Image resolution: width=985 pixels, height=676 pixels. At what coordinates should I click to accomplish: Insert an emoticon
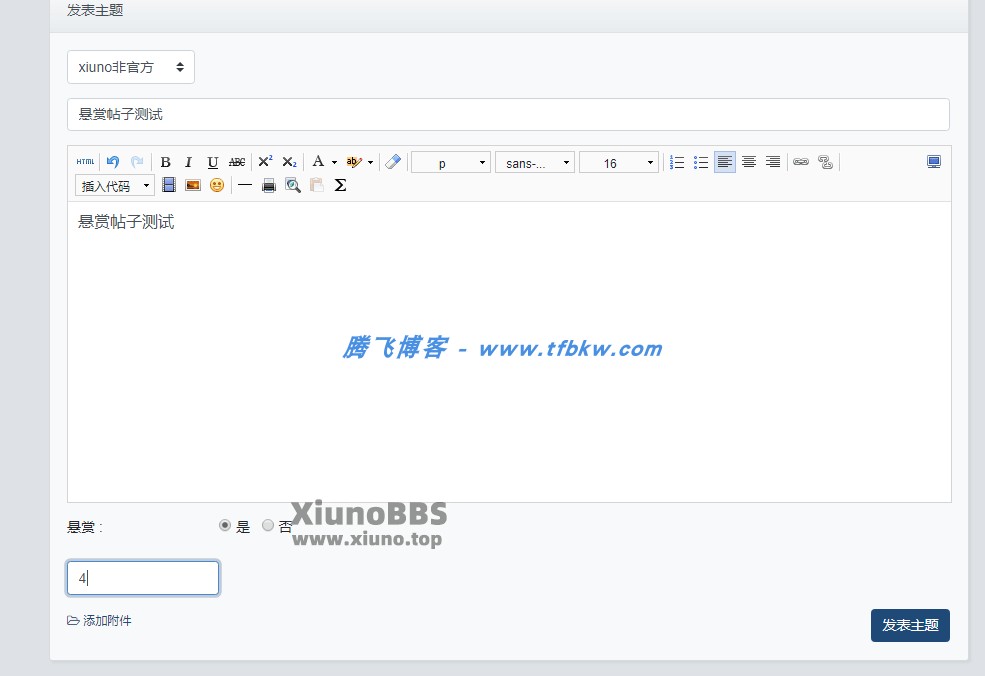[216, 185]
